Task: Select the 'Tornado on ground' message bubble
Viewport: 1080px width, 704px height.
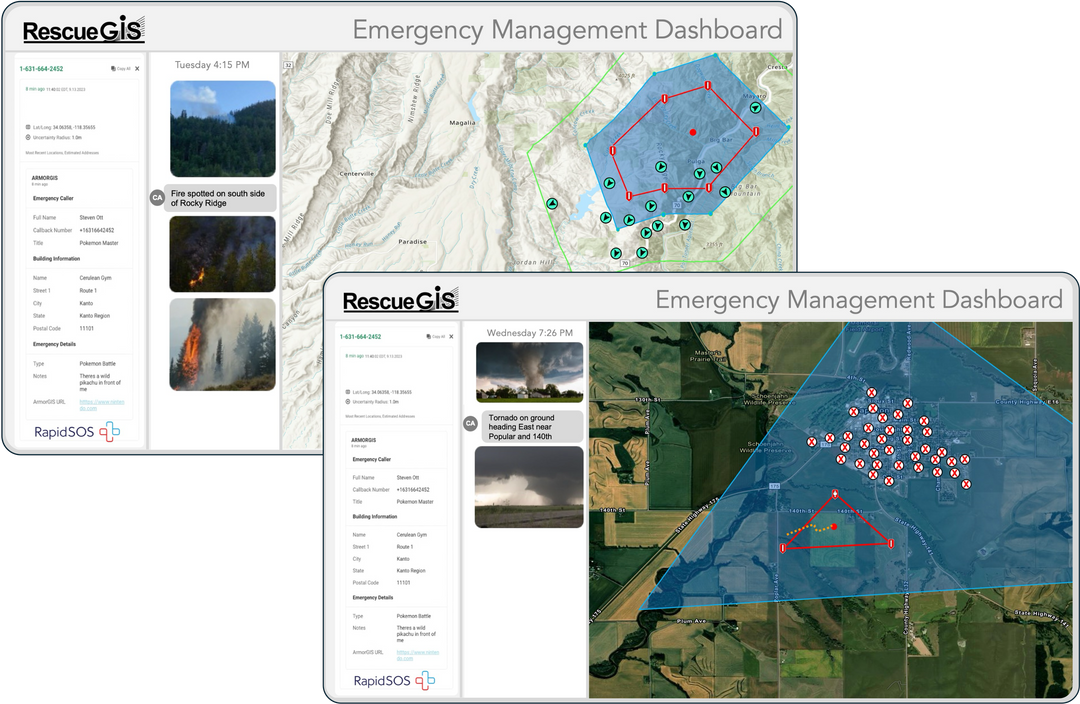Action: (x=531, y=426)
